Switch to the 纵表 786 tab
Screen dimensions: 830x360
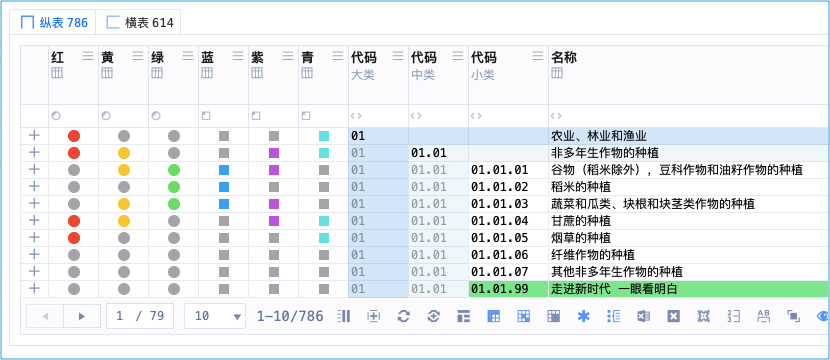[54, 22]
